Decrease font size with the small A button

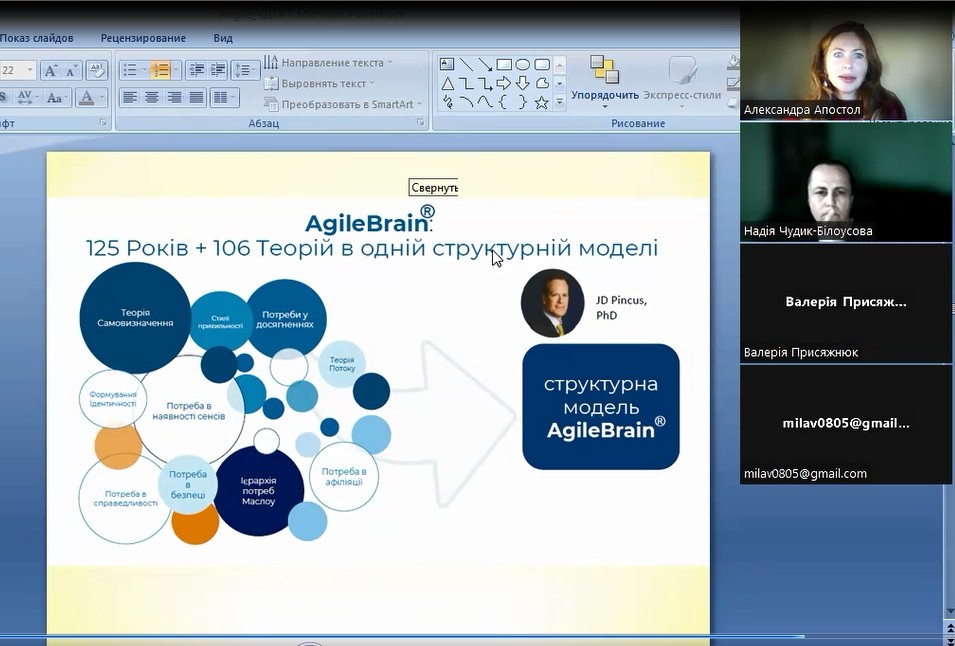pyautogui.click(x=71, y=71)
